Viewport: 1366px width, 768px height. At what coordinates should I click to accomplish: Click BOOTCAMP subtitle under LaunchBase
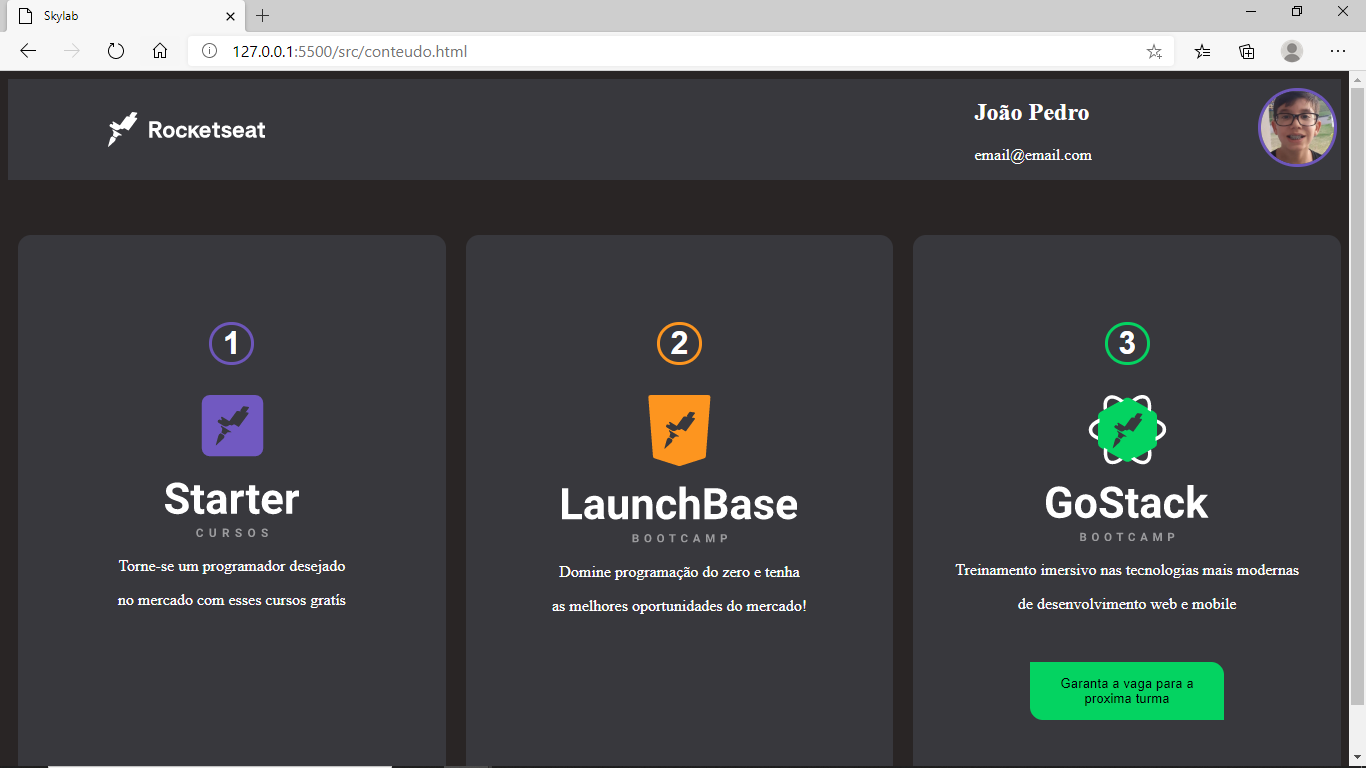click(x=680, y=539)
